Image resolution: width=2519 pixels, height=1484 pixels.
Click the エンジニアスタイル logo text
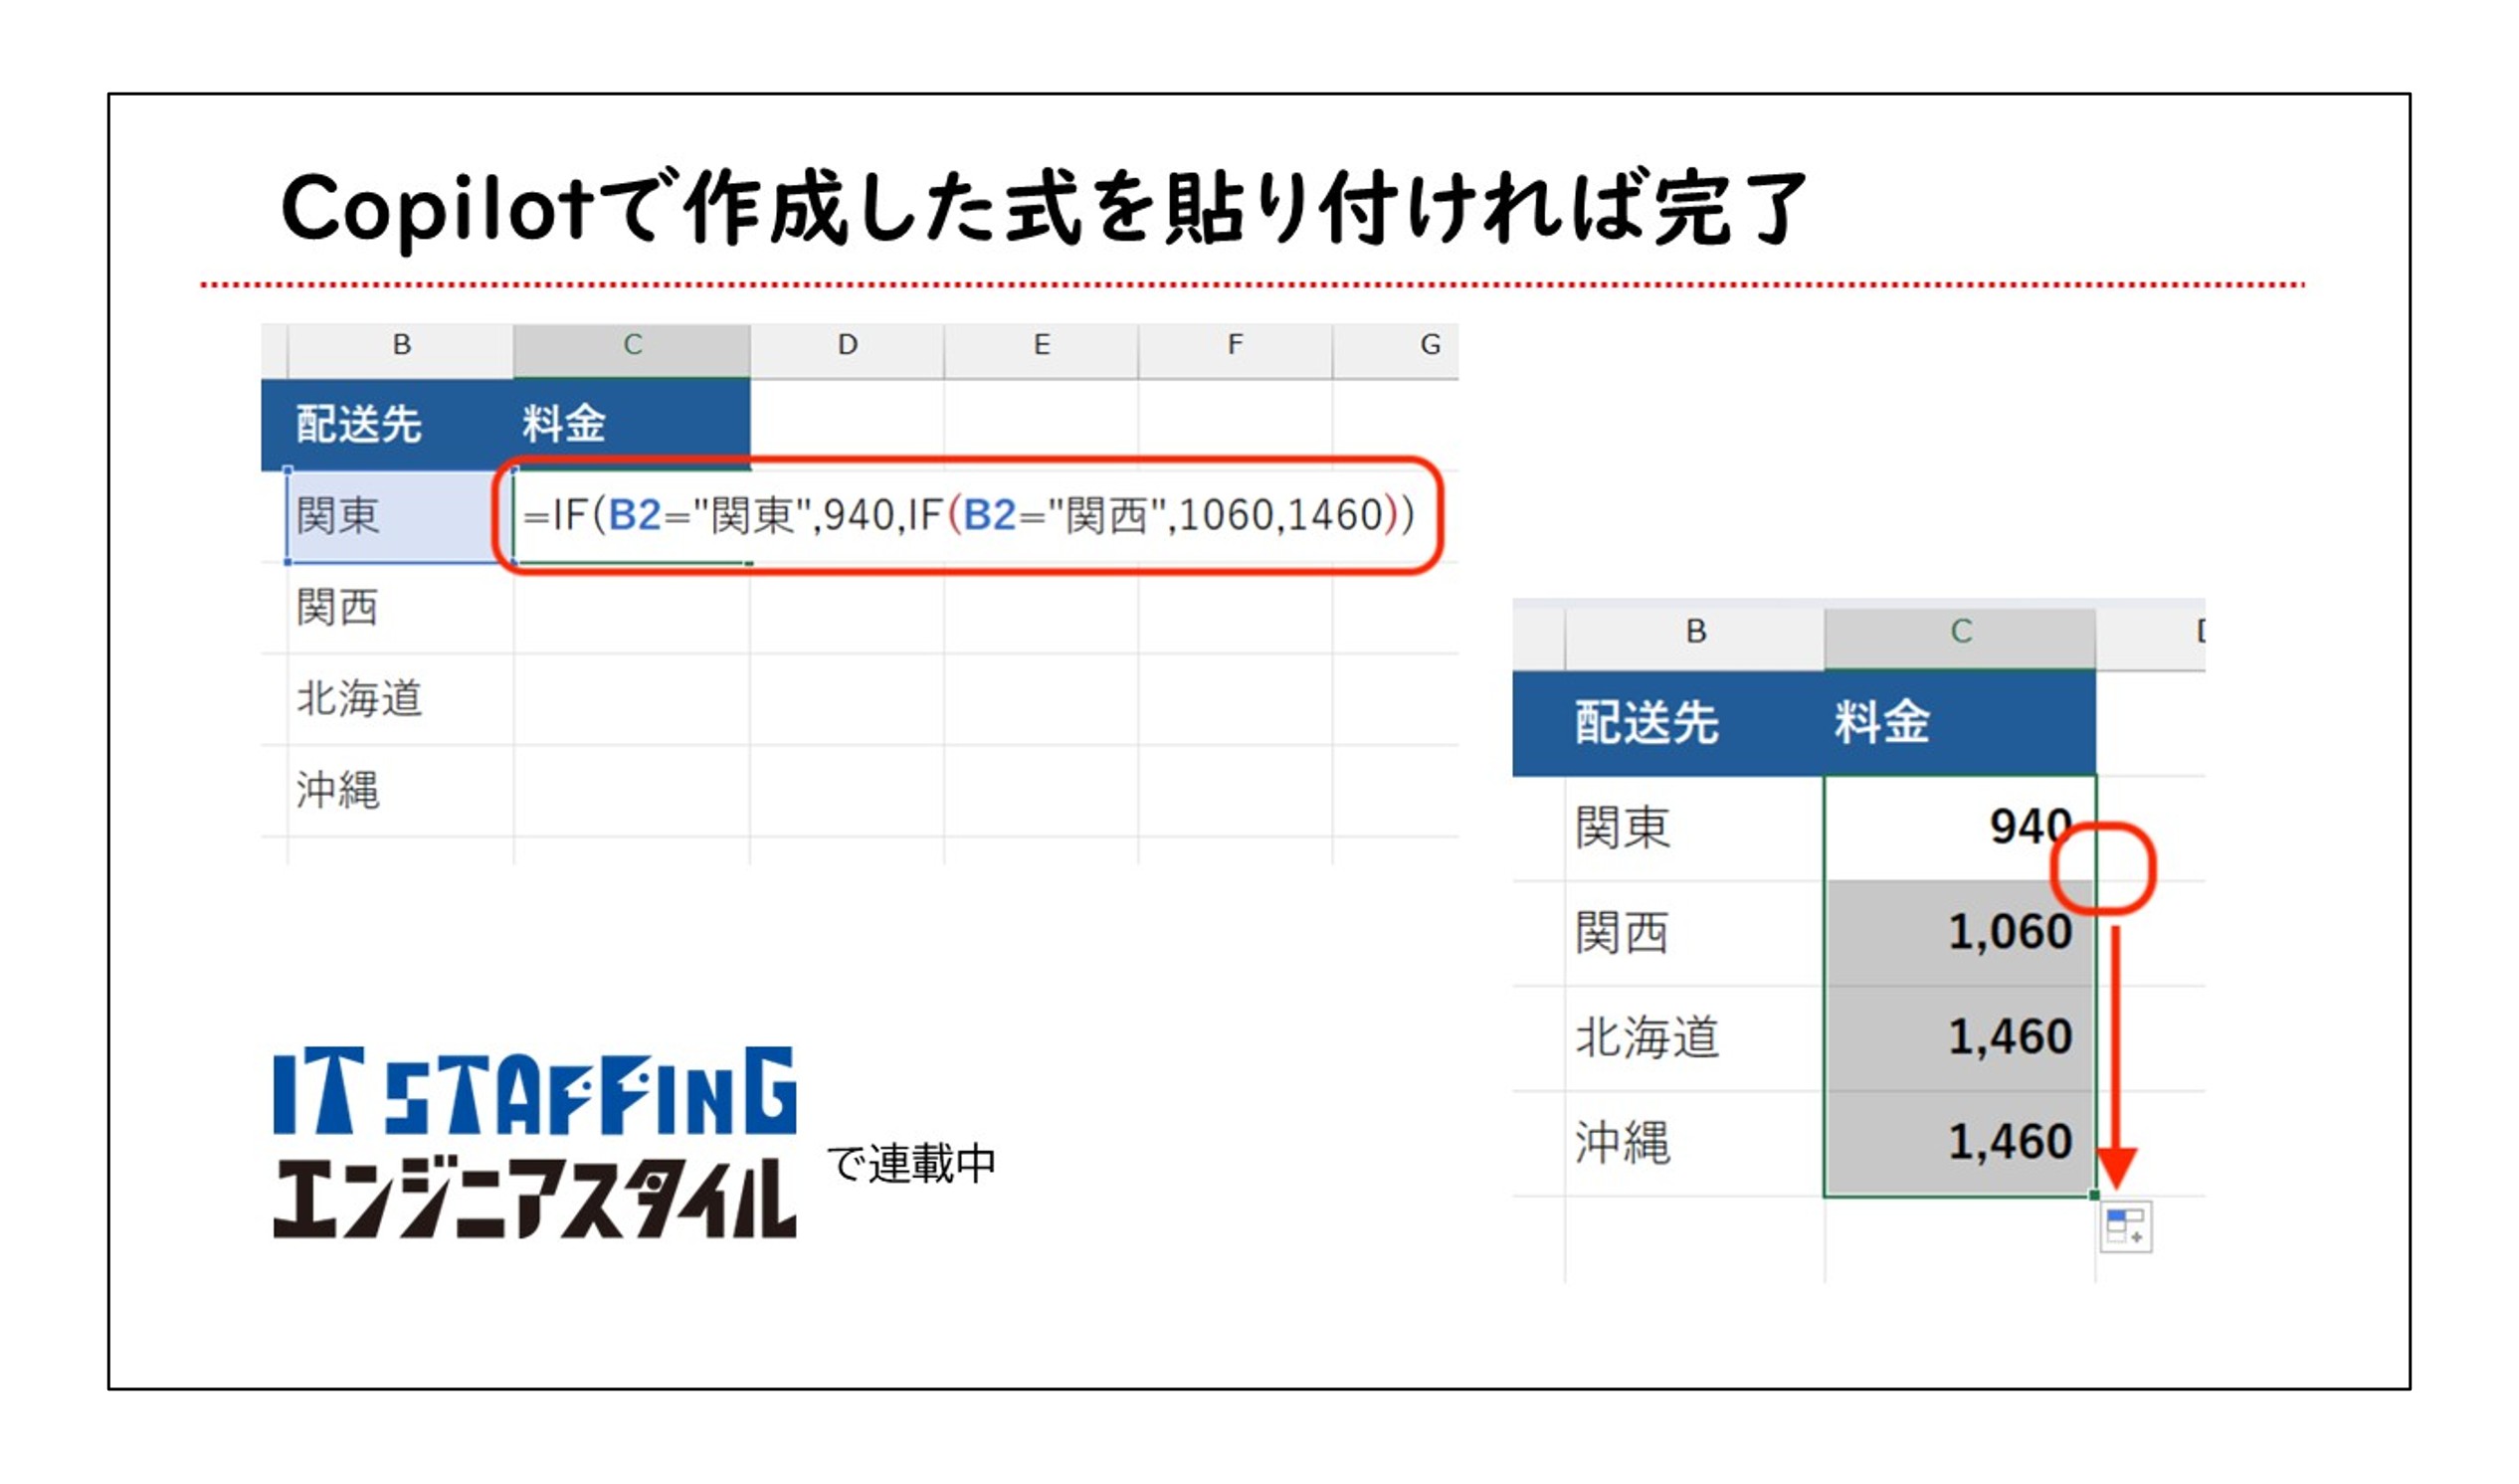click(x=535, y=1199)
